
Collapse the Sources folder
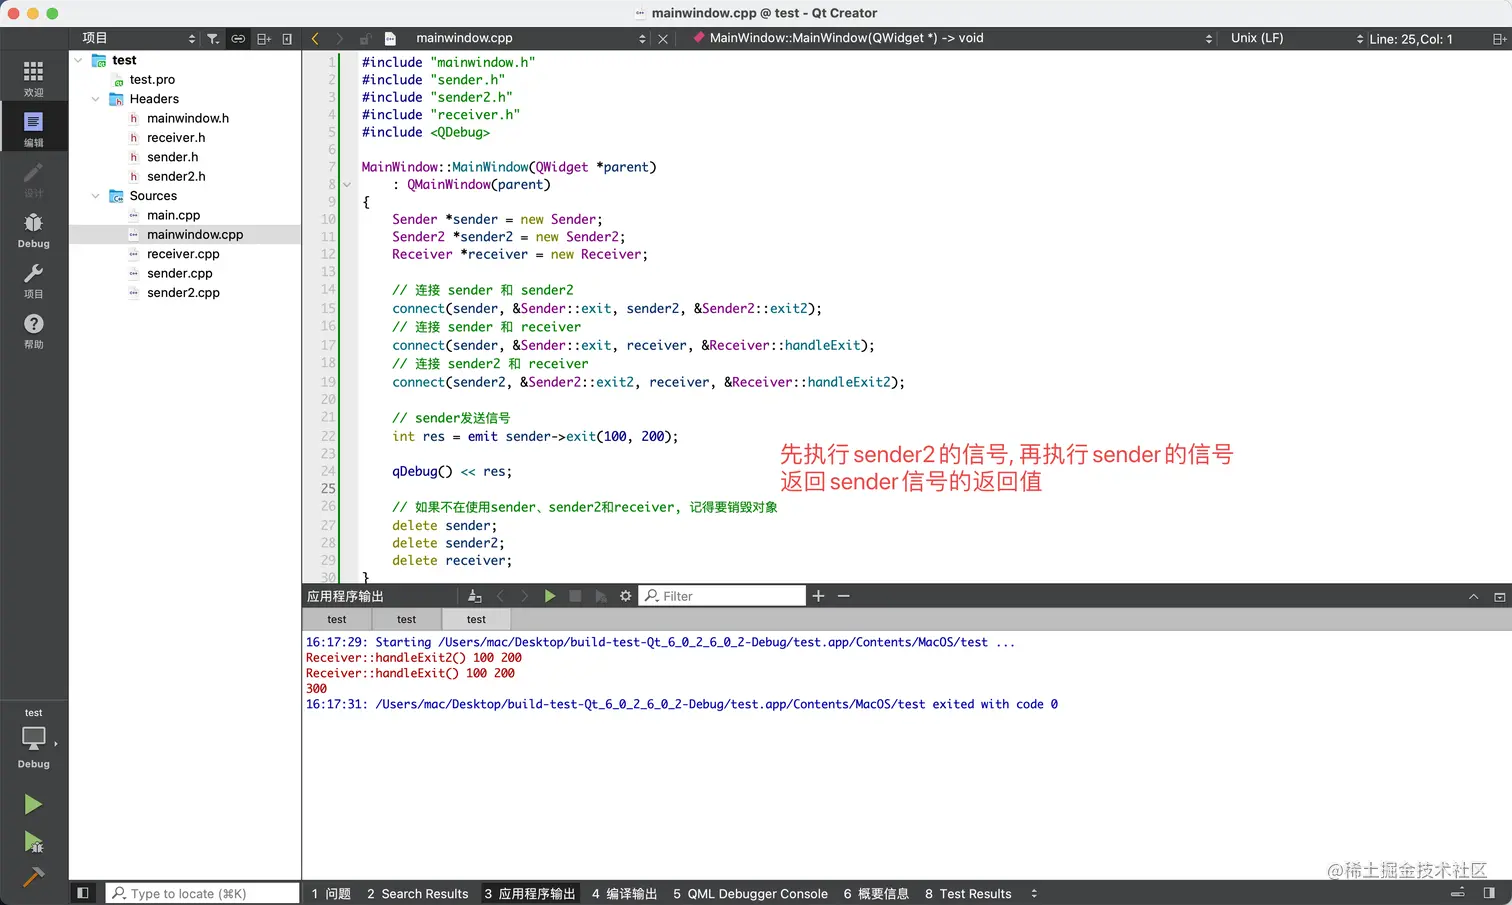[96, 196]
